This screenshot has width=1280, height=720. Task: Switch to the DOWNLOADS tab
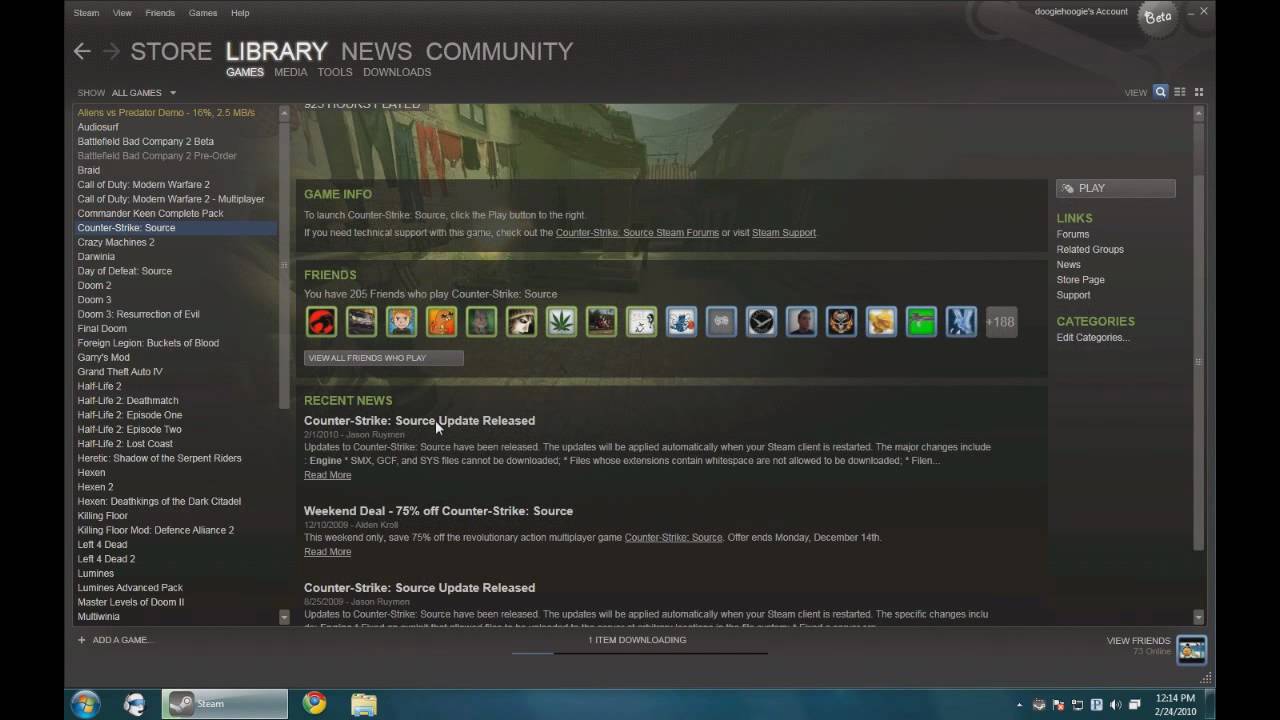coord(397,72)
